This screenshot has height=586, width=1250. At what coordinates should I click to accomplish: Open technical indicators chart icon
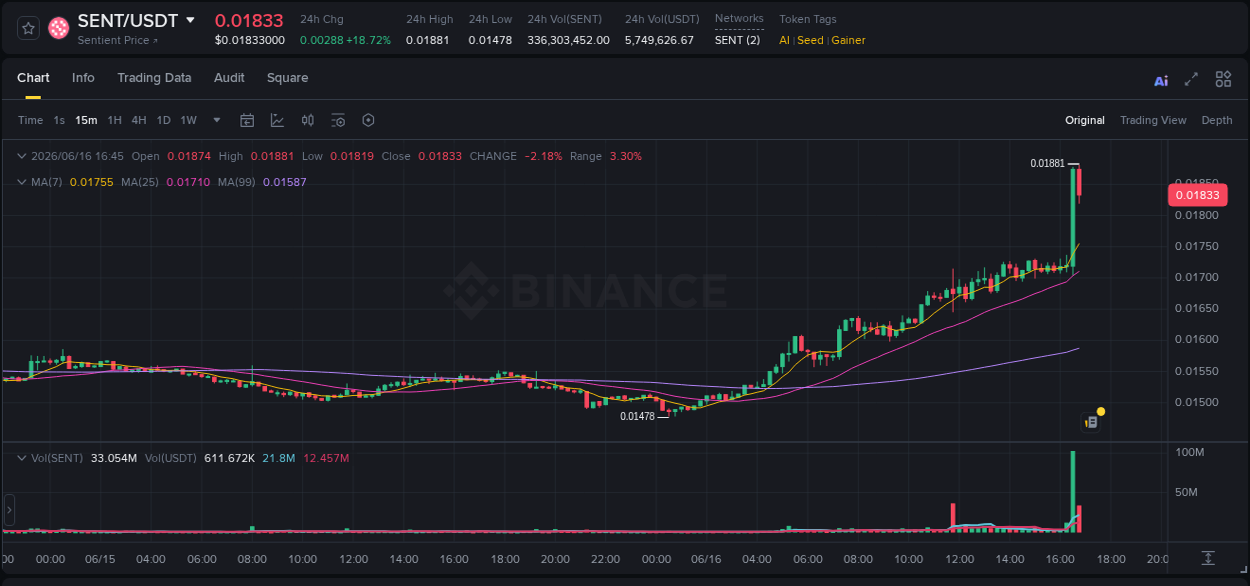tap(277, 120)
